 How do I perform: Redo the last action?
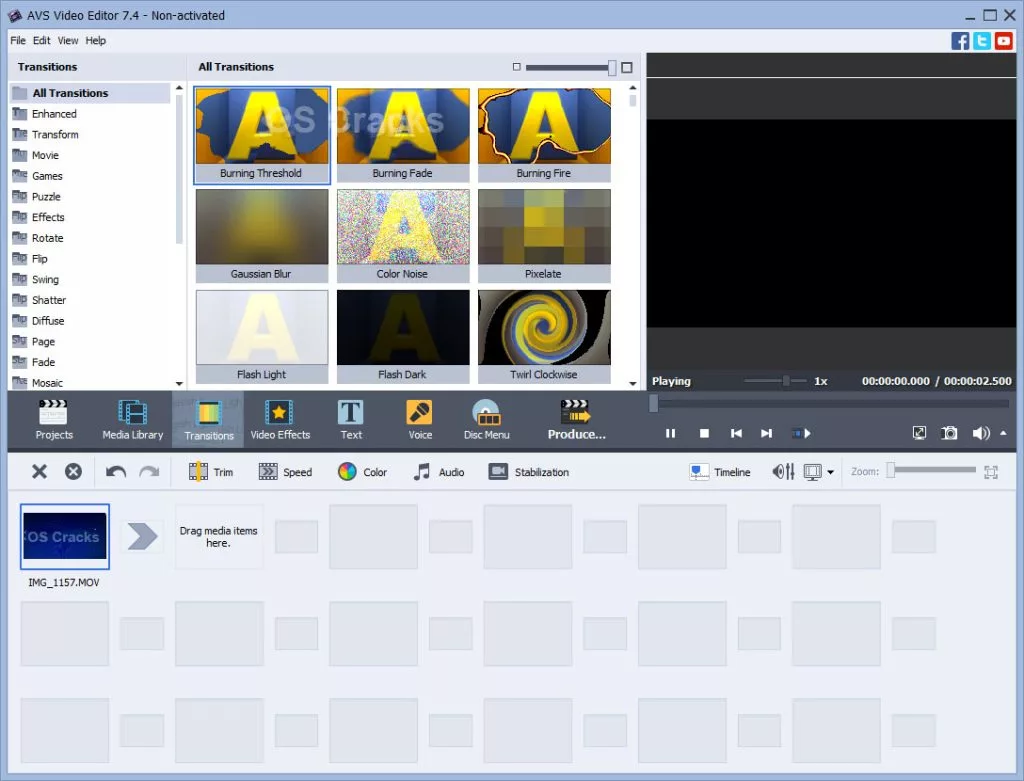150,471
